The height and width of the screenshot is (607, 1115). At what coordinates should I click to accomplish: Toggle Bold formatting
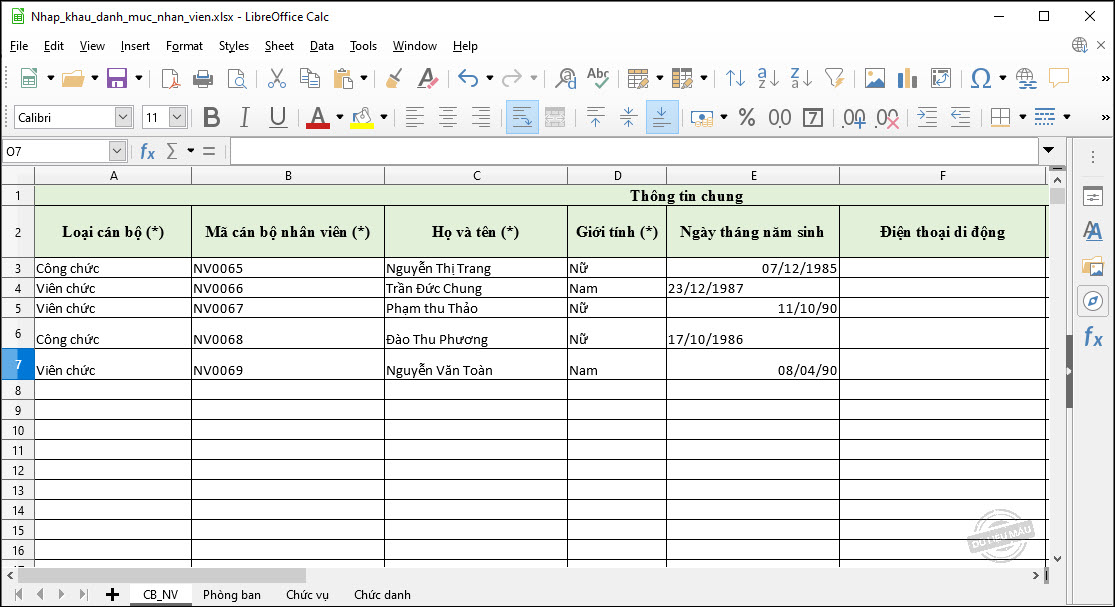pyautogui.click(x=211, y=117)
